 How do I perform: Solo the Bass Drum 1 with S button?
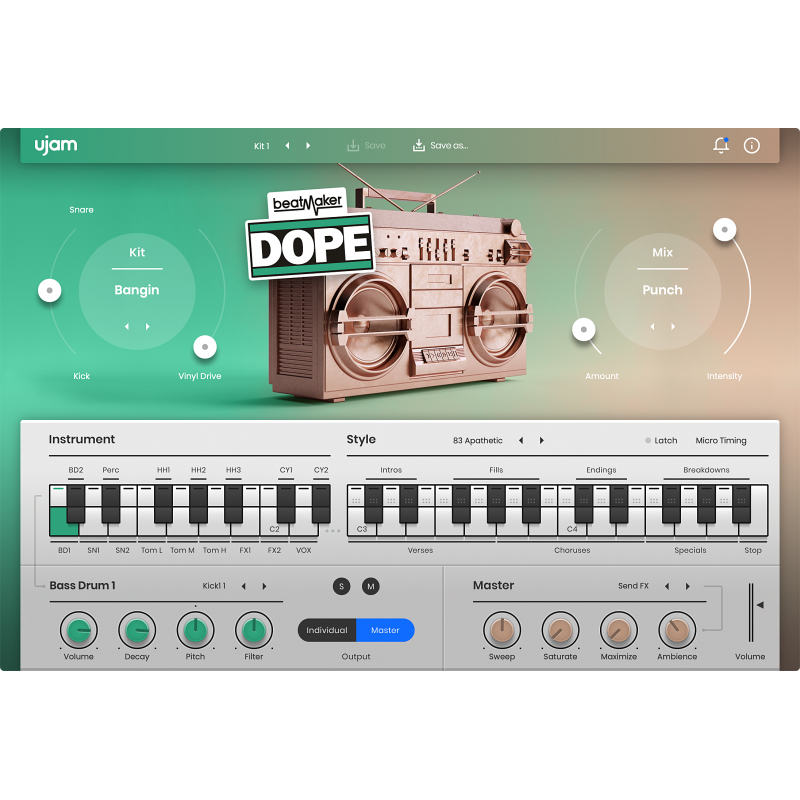pyautogui.click(x=342, y=586)
